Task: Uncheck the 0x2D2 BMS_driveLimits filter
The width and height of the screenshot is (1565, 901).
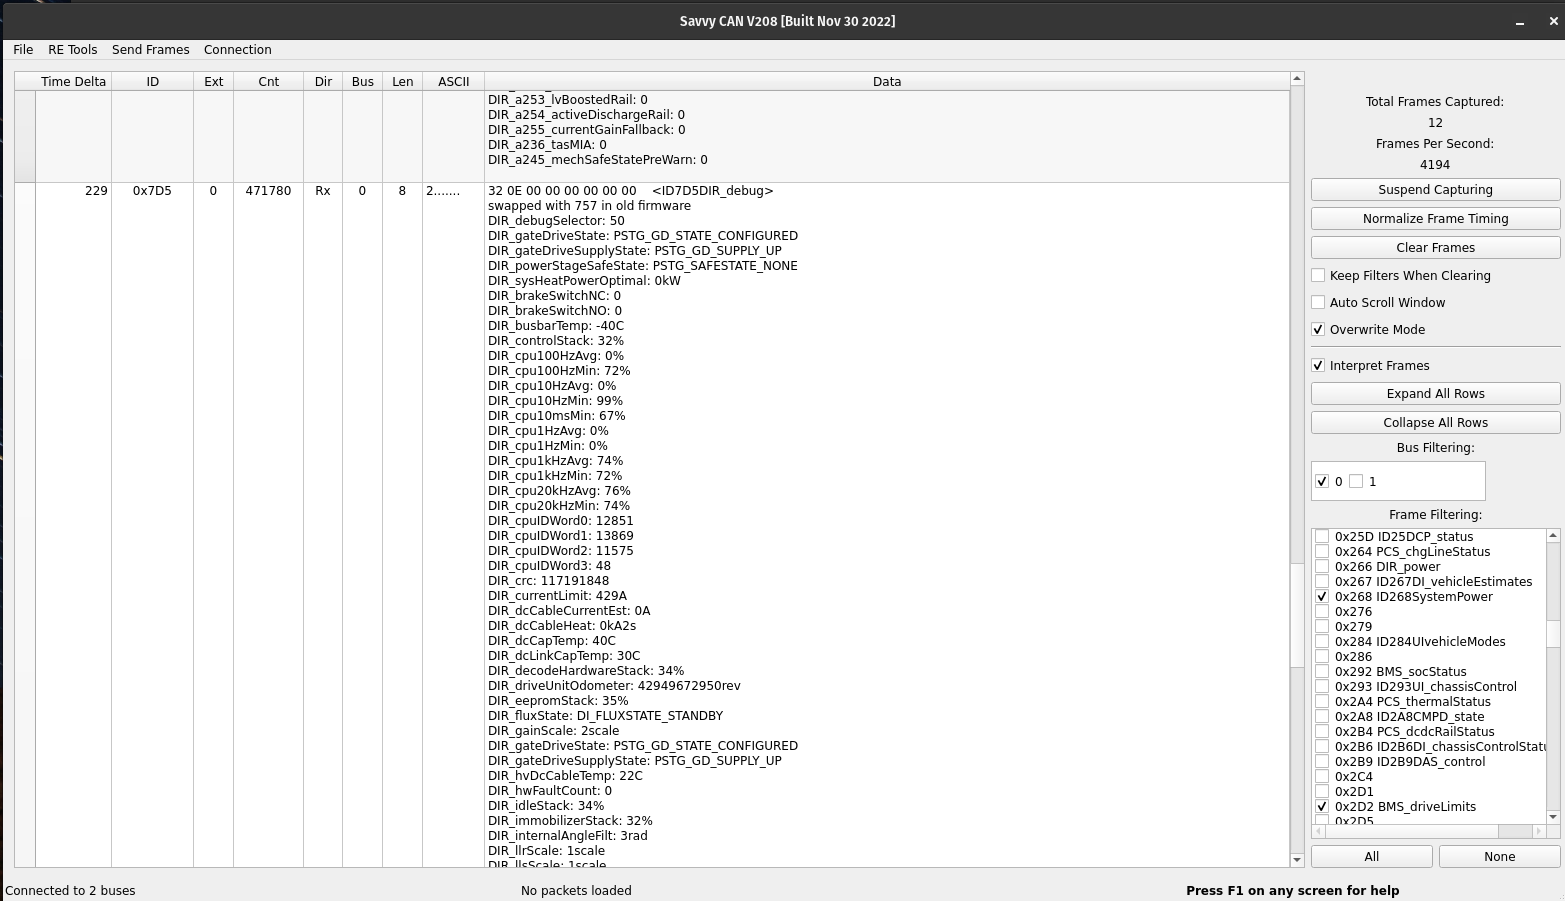Action: point(1322,807)
